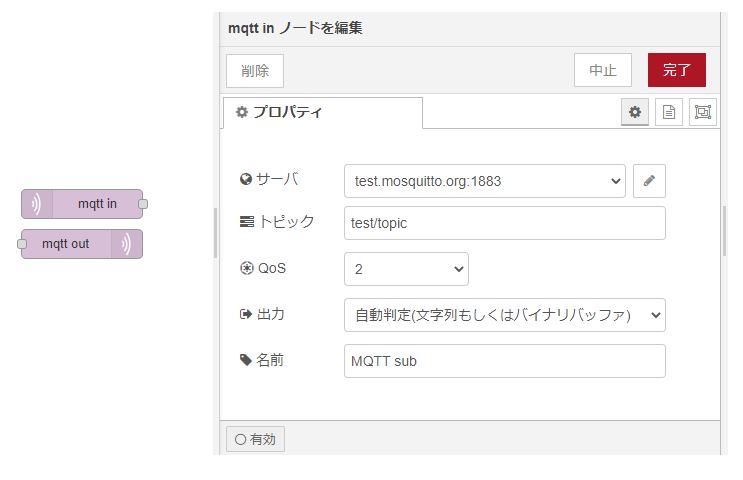Open the 出力 output format dropdown
The image size is (743, 480).
504,315
